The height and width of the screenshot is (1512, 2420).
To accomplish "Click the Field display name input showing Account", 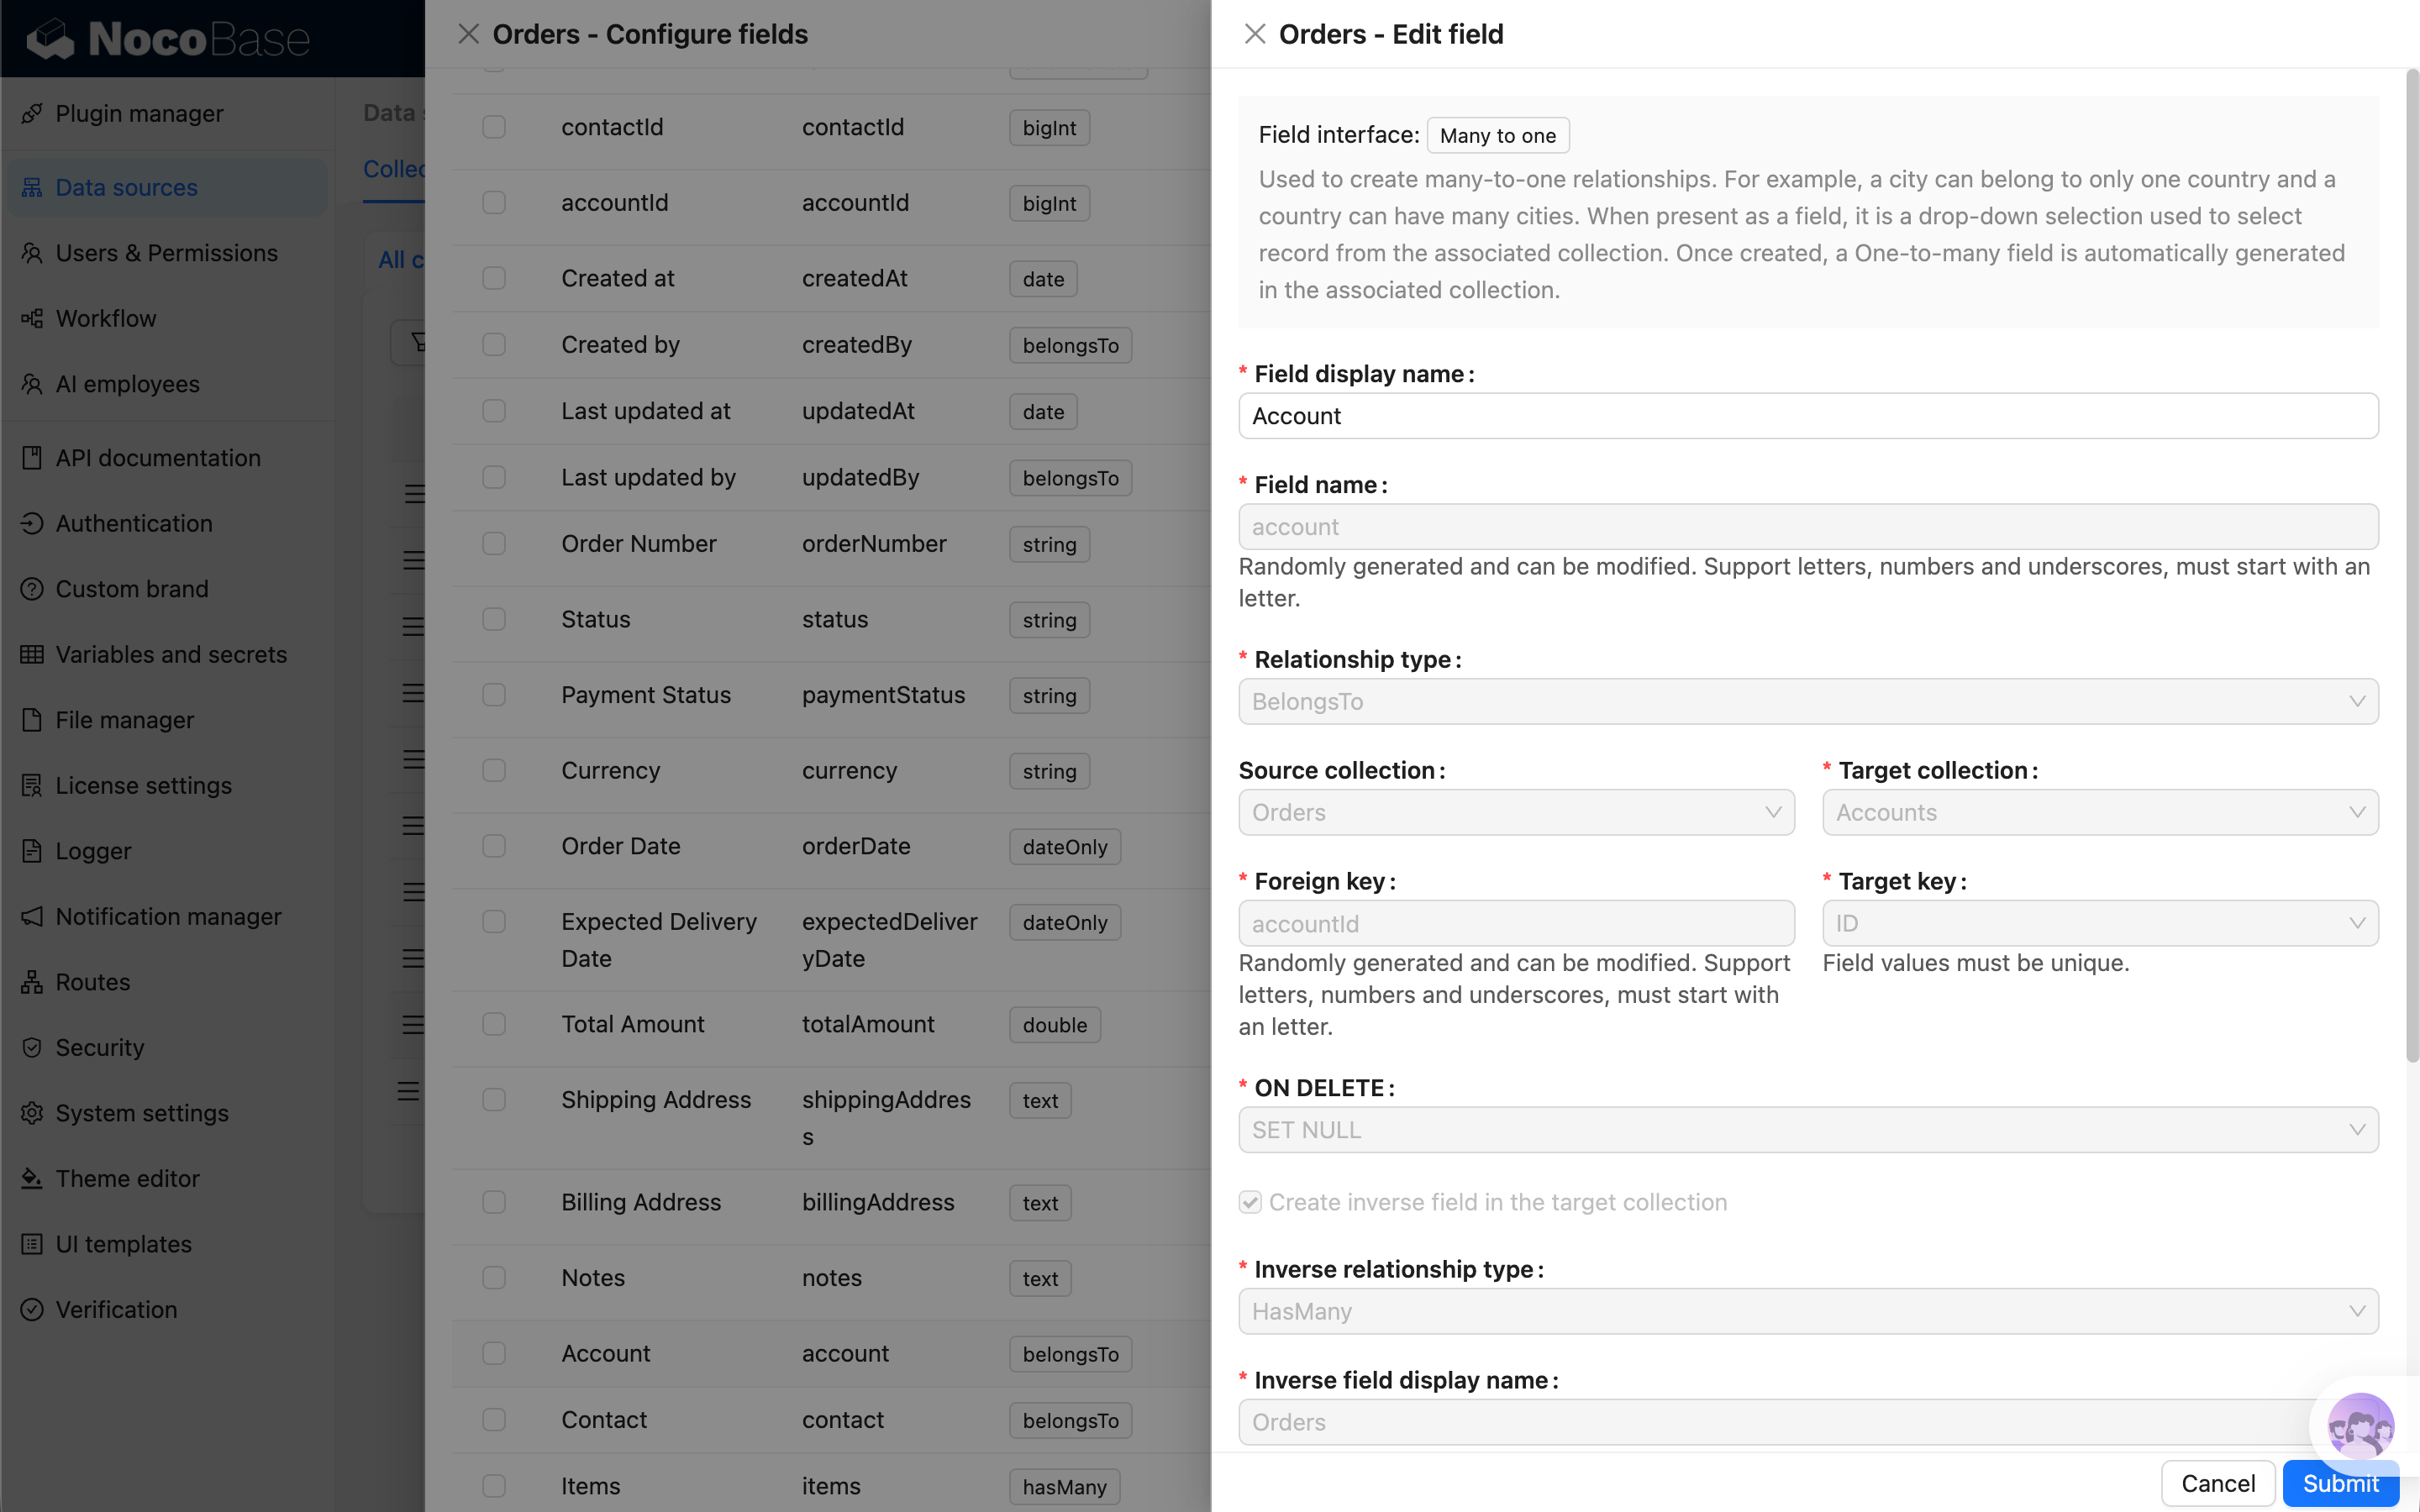I will (1806, 415).
